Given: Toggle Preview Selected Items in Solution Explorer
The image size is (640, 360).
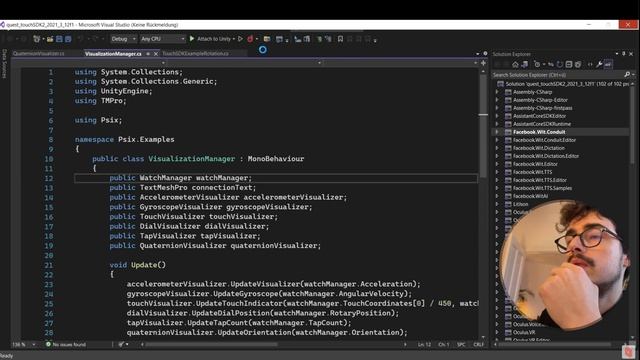Looking at the screenshot, I should point(608,64).
